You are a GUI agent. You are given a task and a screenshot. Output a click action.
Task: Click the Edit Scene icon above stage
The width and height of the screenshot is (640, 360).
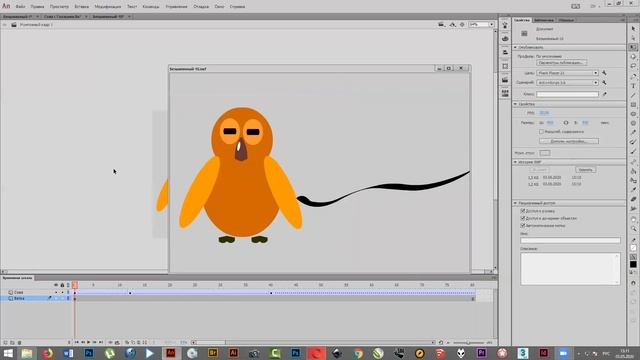click(x=441, y=24)
